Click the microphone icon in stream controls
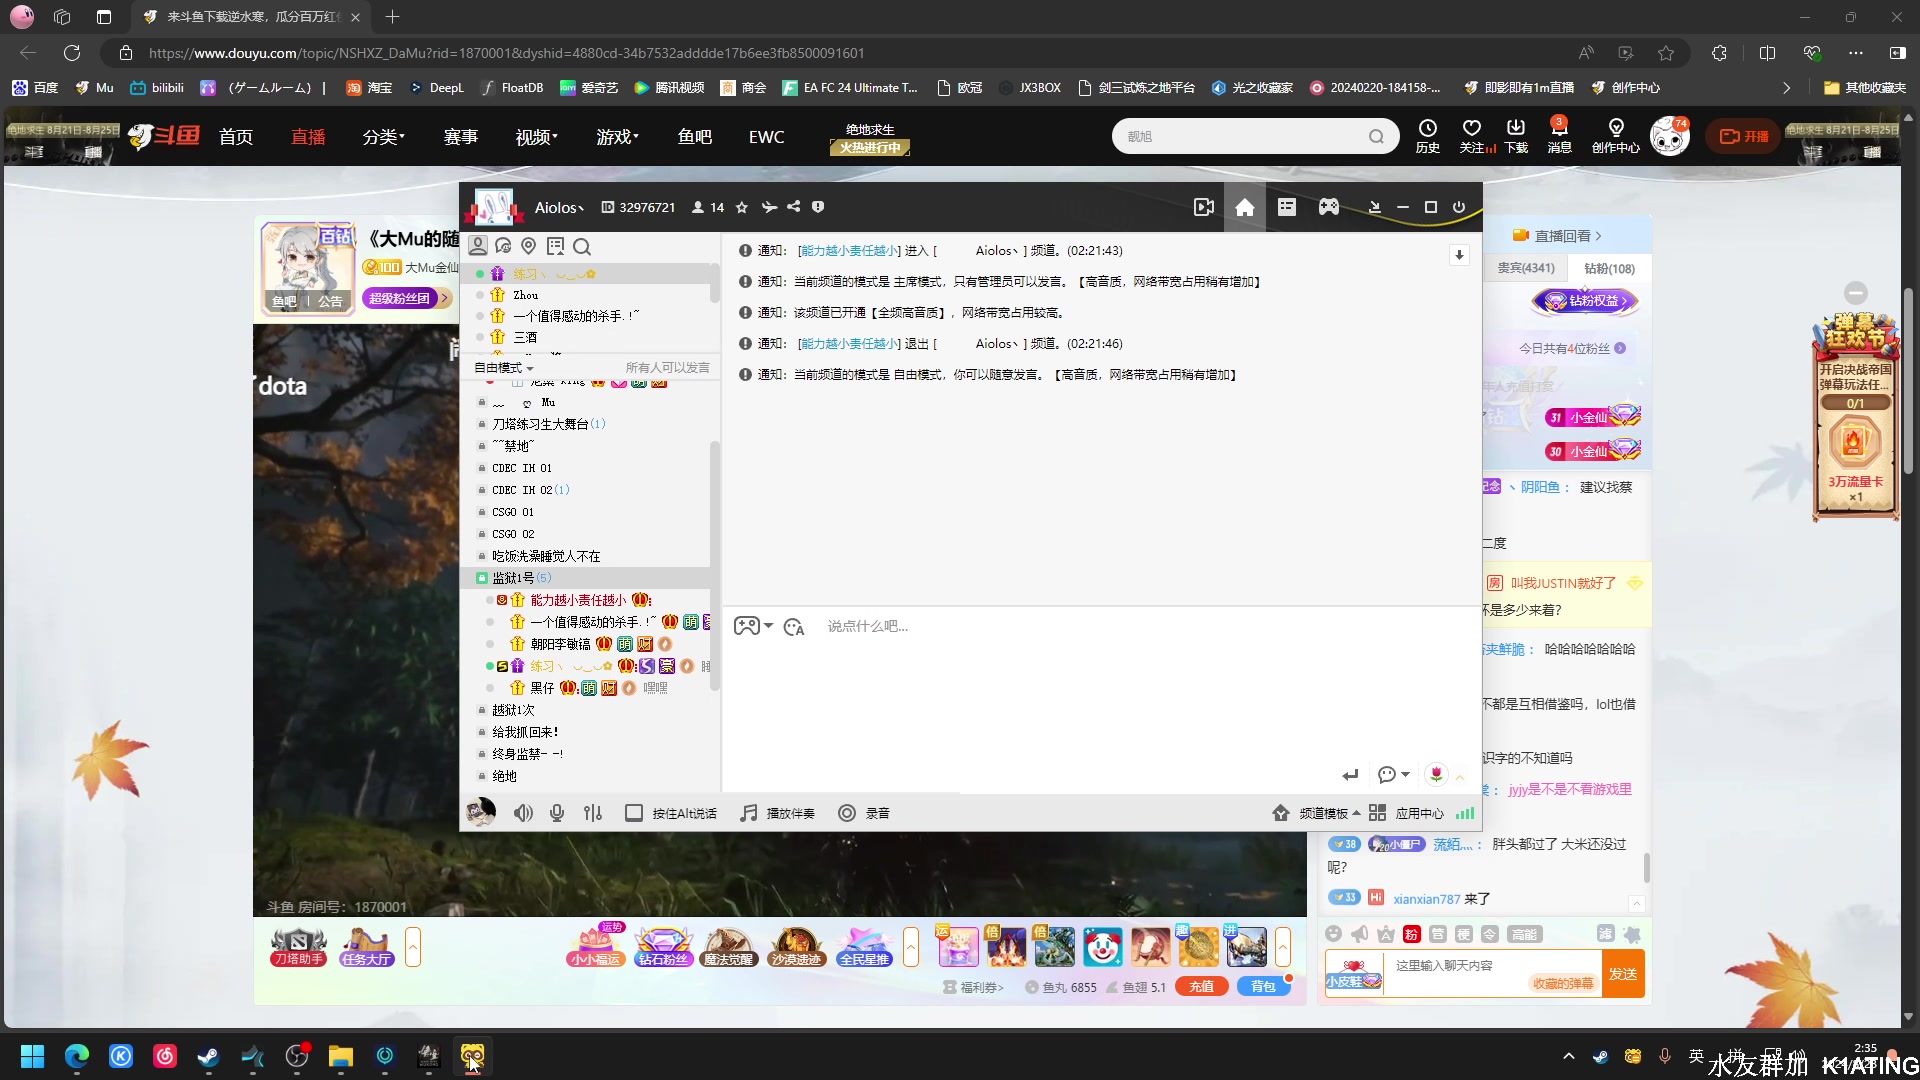 click(x=555, y=812)
